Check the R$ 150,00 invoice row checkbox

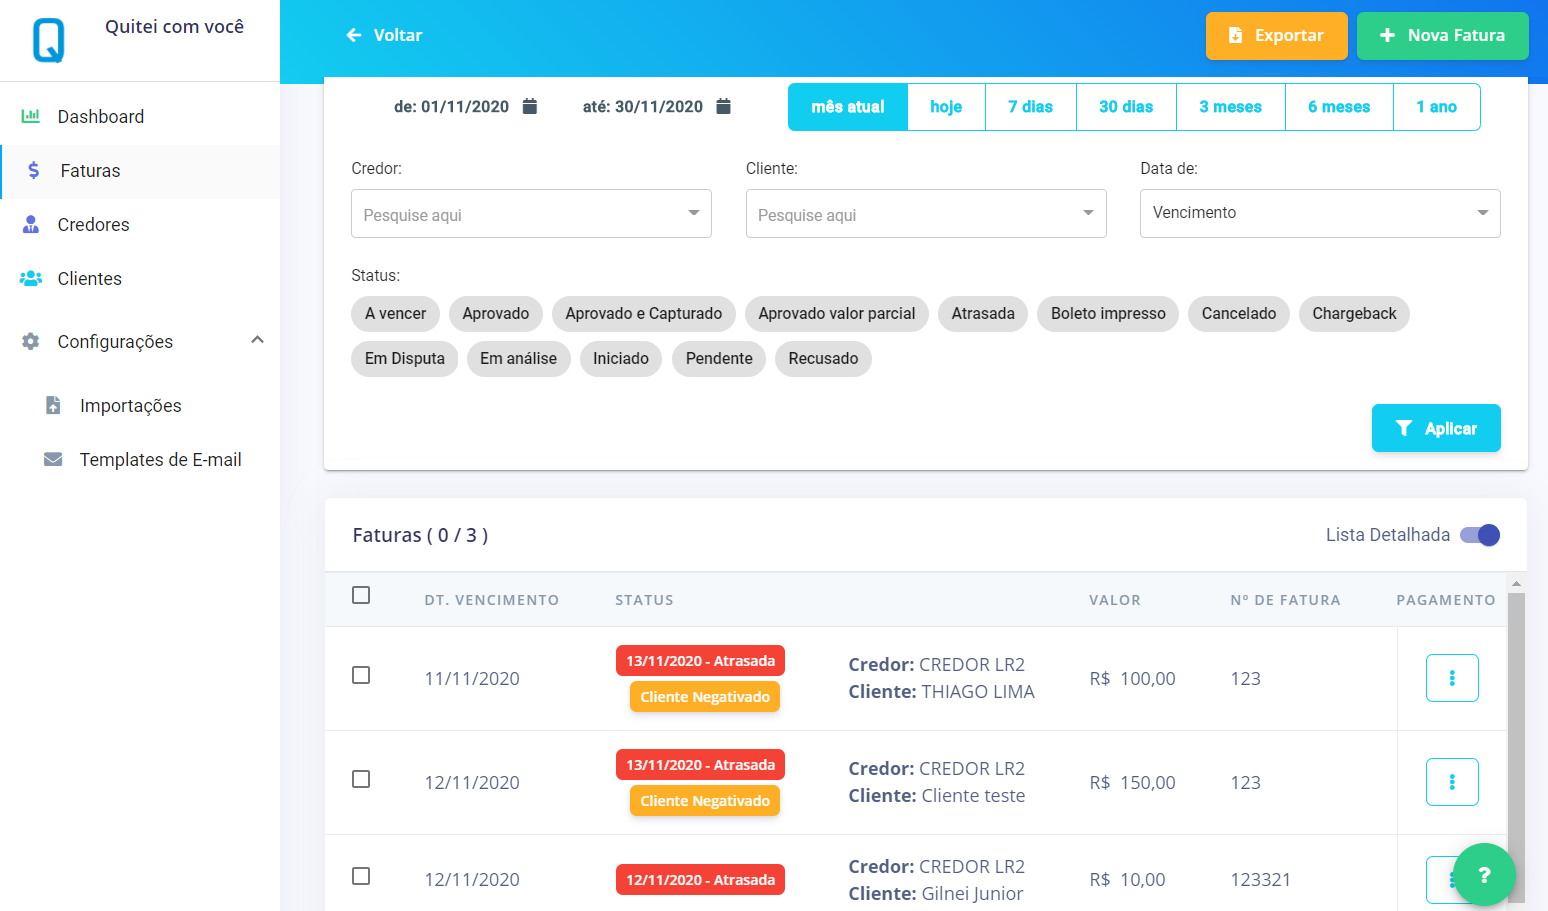point(361,779)
